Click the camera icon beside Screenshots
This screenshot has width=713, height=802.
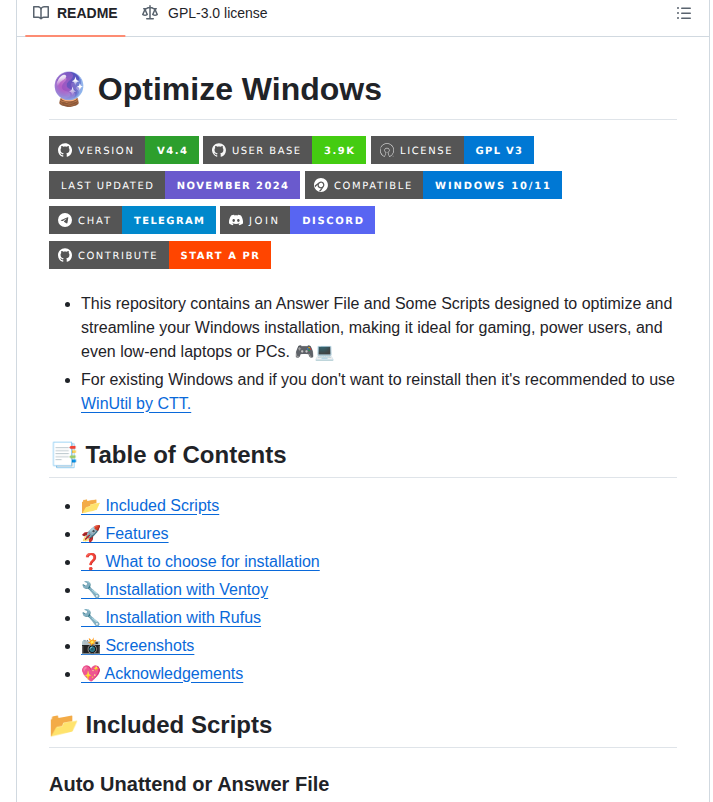click(x=90, y=645)
